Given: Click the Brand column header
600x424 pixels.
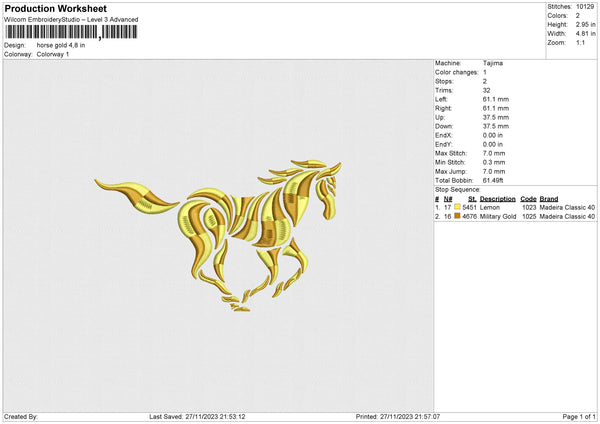Looking at the screenshot, I should click(549, 199).
